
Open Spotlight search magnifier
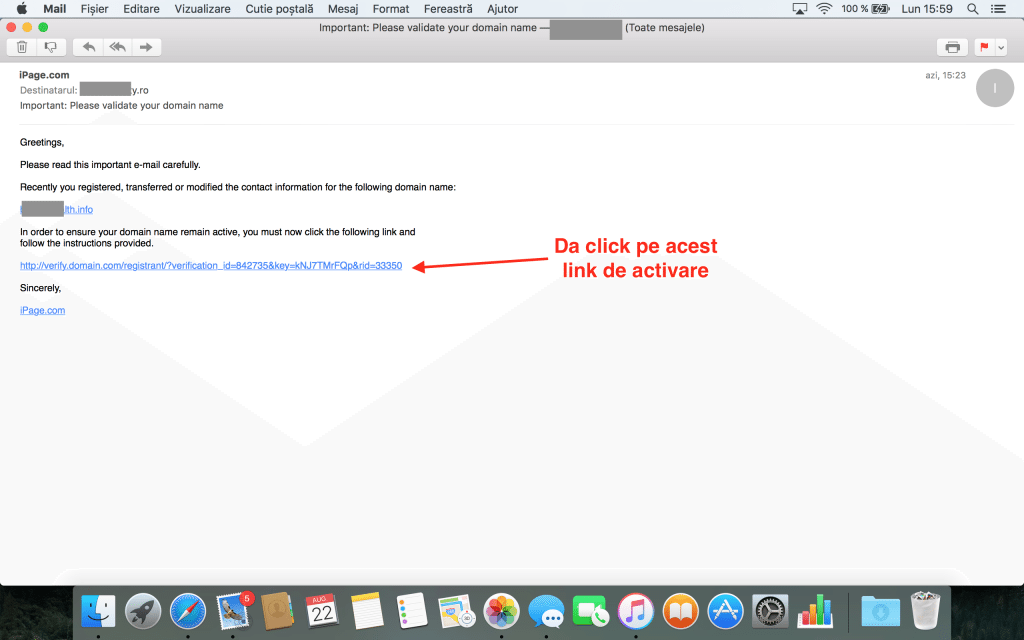click(972, 8)
